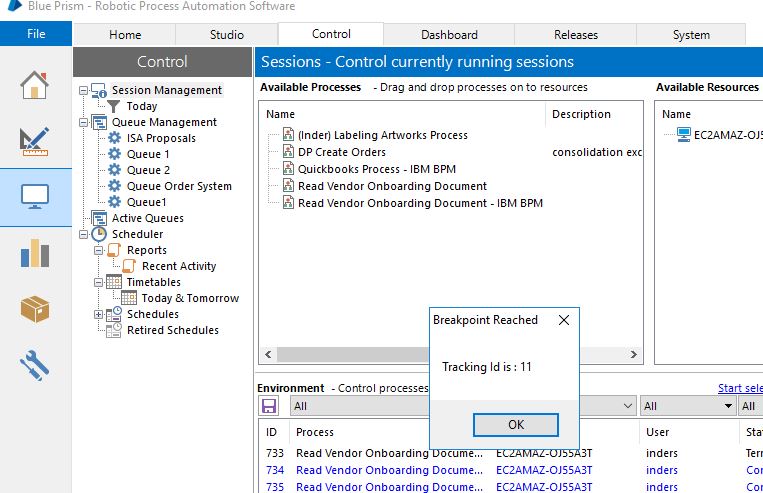Click the Recent Activity scroll icon
This screenshot has height=493, width=763.
click(x=129, y=266)
